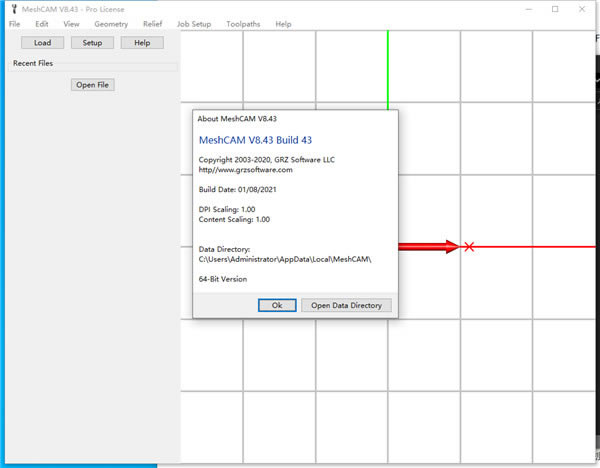Click the Copyright 2003-2020 line
600x468 pixels.
point(267,160)
